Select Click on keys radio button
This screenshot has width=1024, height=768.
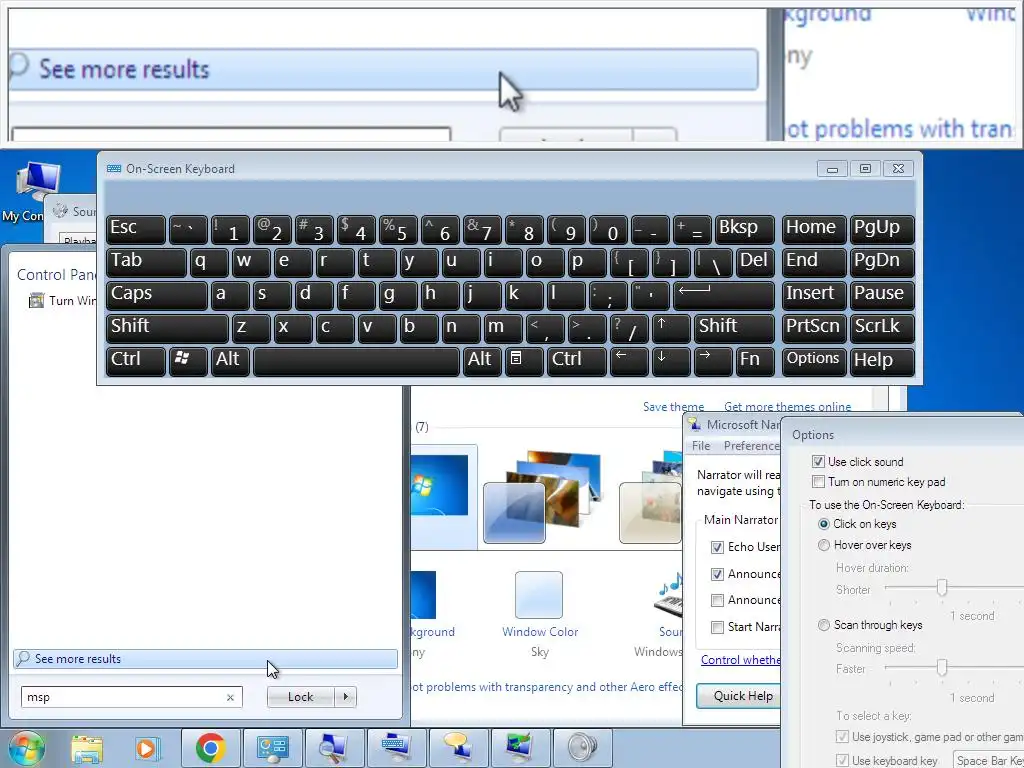tap(824, 524)
